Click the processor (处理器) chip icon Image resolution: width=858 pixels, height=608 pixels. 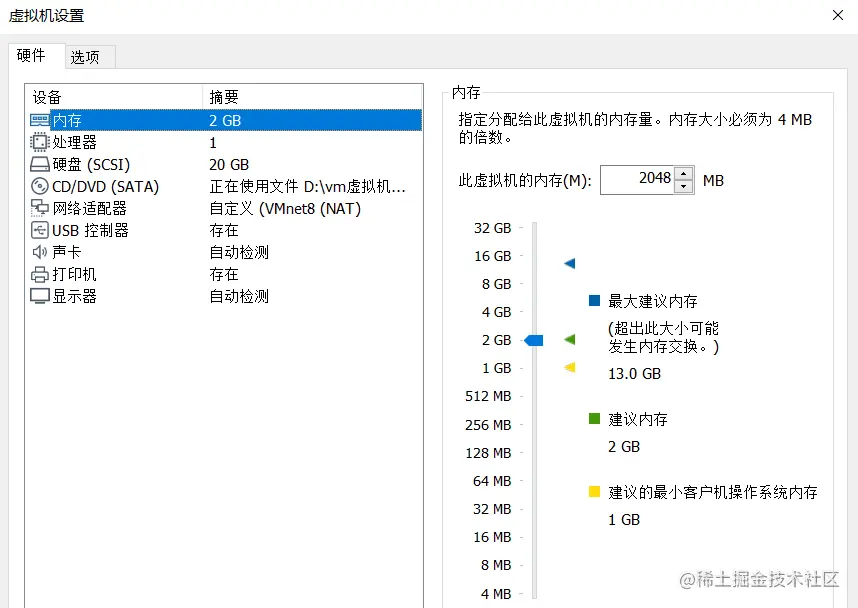tap(39, 142)
